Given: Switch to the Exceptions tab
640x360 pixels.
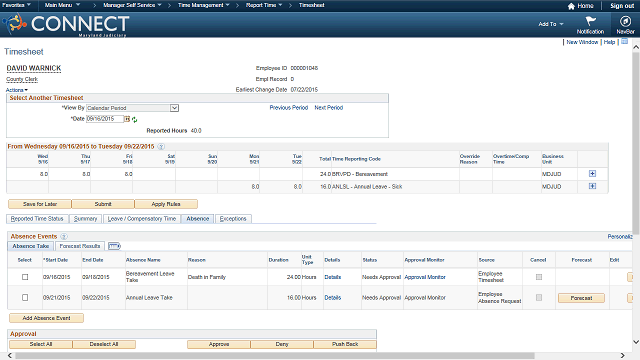Looking at the screenshot, I should (x=233, y=219).
